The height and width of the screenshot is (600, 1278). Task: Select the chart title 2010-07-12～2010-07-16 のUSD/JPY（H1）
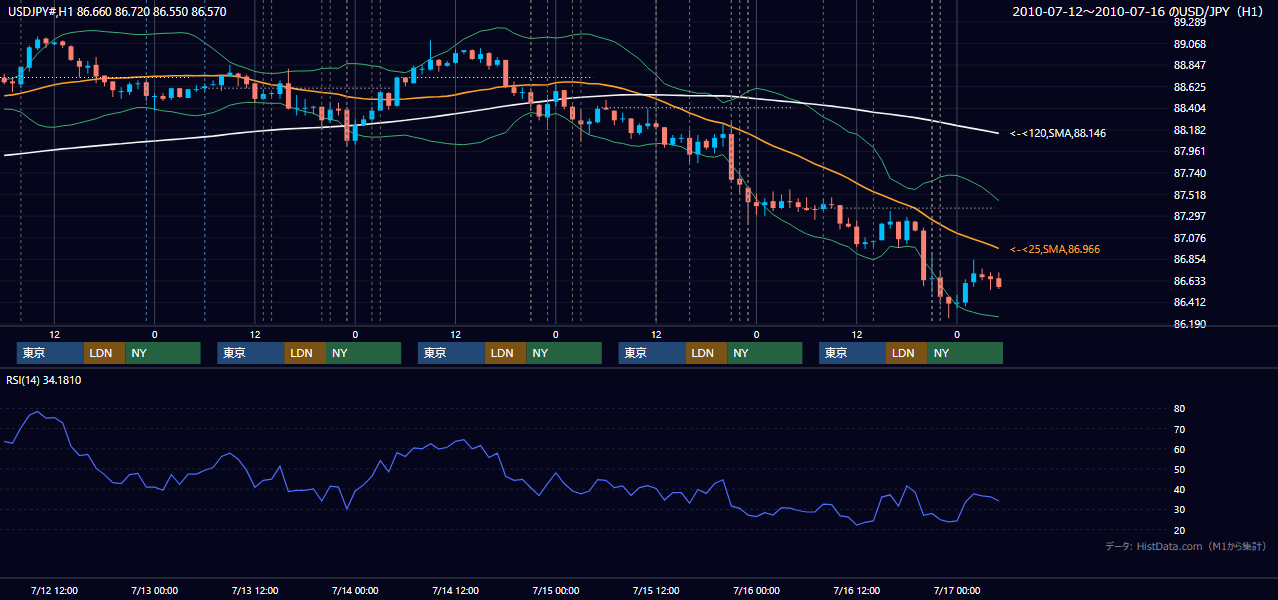click(x=1137, y=12)
